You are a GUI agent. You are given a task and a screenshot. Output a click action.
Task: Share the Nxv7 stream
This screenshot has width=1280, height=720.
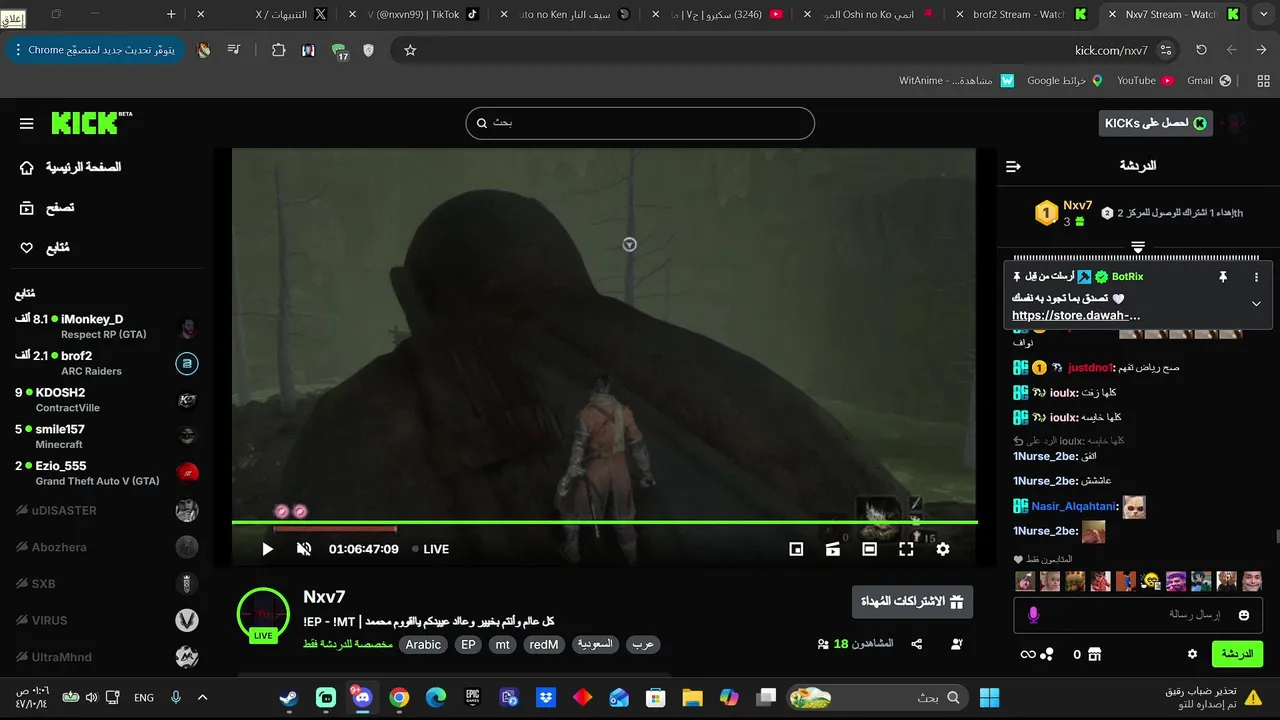(917, 644)
